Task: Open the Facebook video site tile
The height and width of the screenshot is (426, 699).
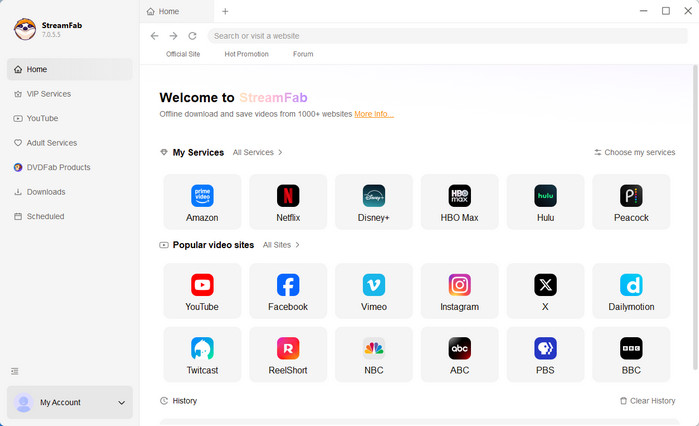Action: point(288,291)
